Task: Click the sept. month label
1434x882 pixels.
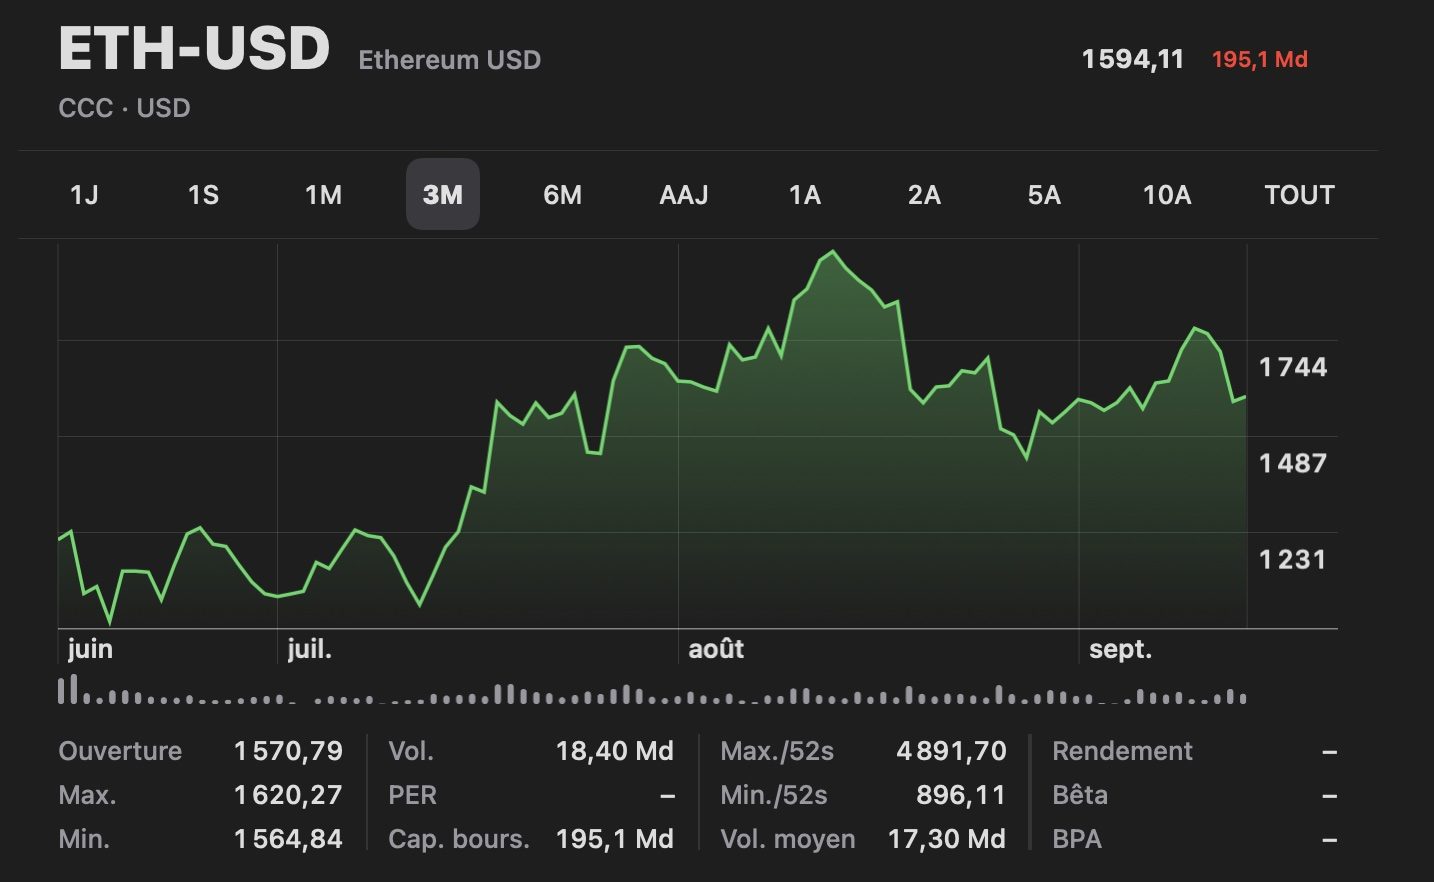Action: click(x=1120, y=649)
